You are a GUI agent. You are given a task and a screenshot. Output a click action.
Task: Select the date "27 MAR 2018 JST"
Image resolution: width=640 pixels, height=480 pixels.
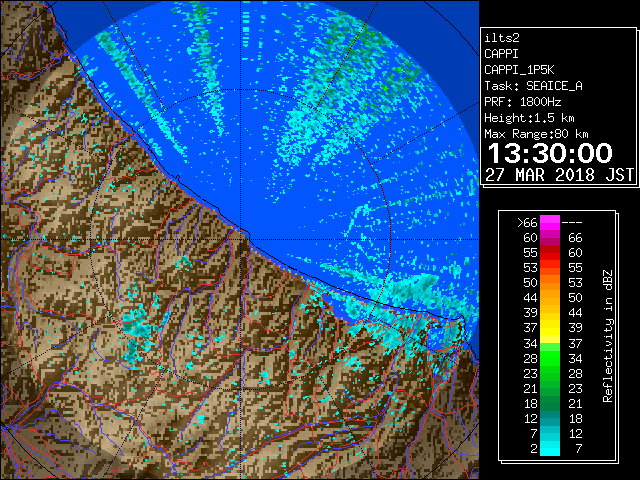[560, 175]
